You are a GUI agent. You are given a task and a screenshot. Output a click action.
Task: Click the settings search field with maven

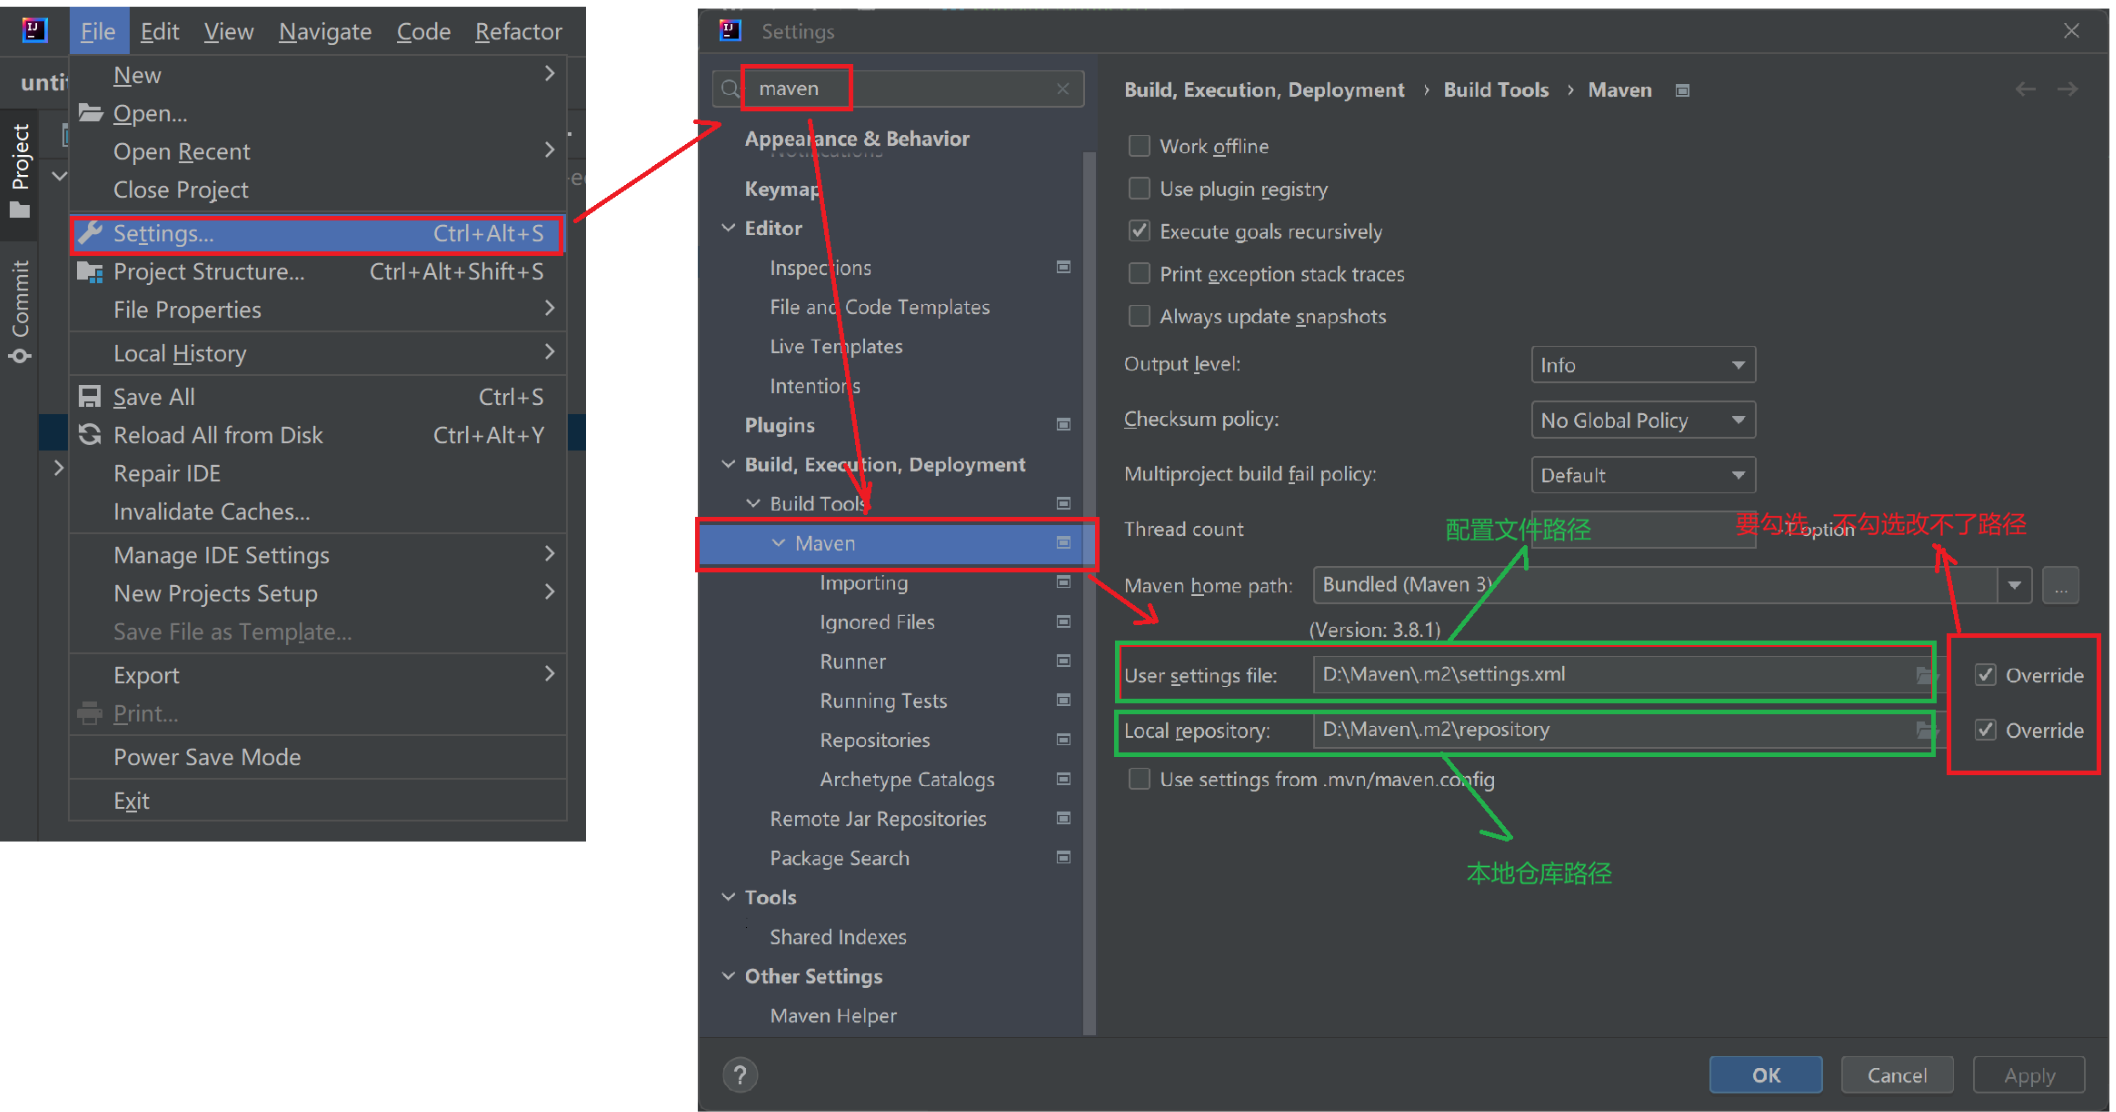[900, 89]
